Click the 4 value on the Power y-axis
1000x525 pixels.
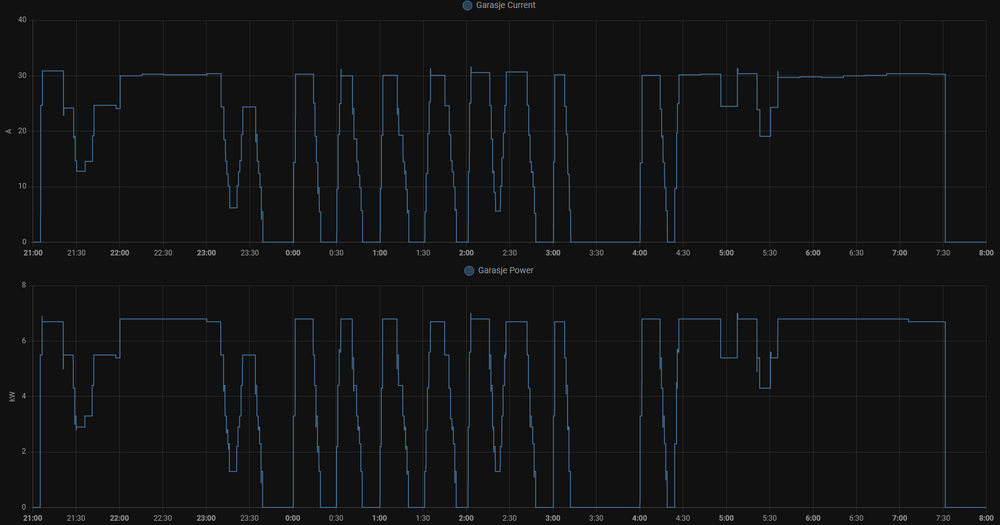[x=24, y=396]
